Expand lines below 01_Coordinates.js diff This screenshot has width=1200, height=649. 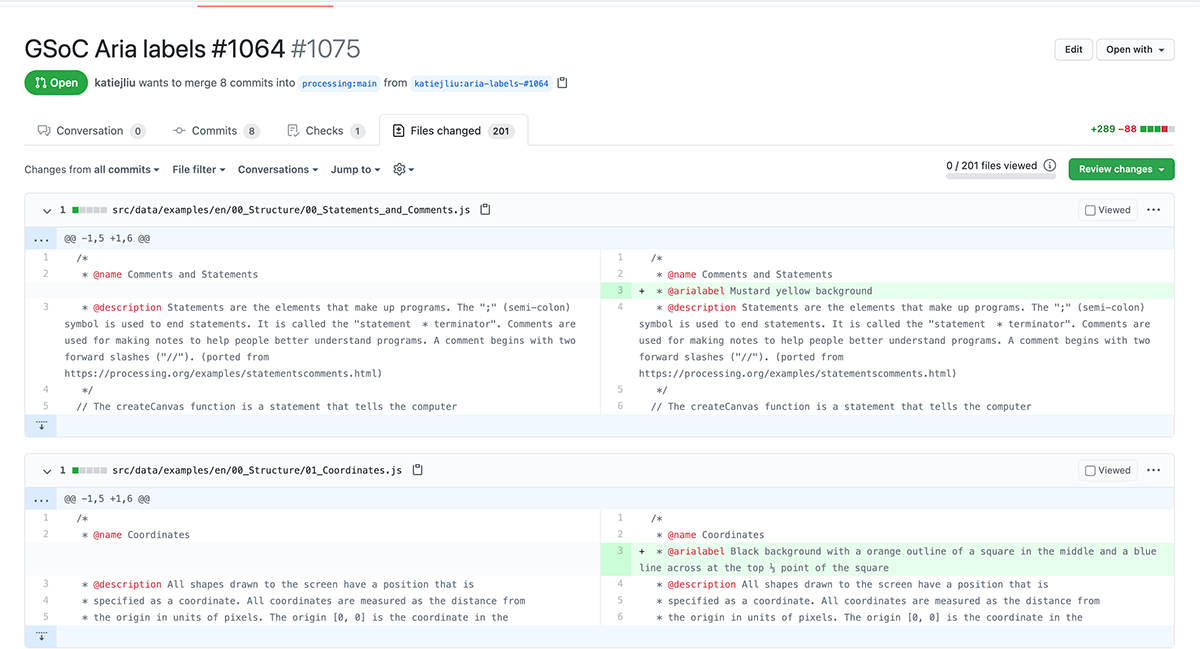pos(41,636)
